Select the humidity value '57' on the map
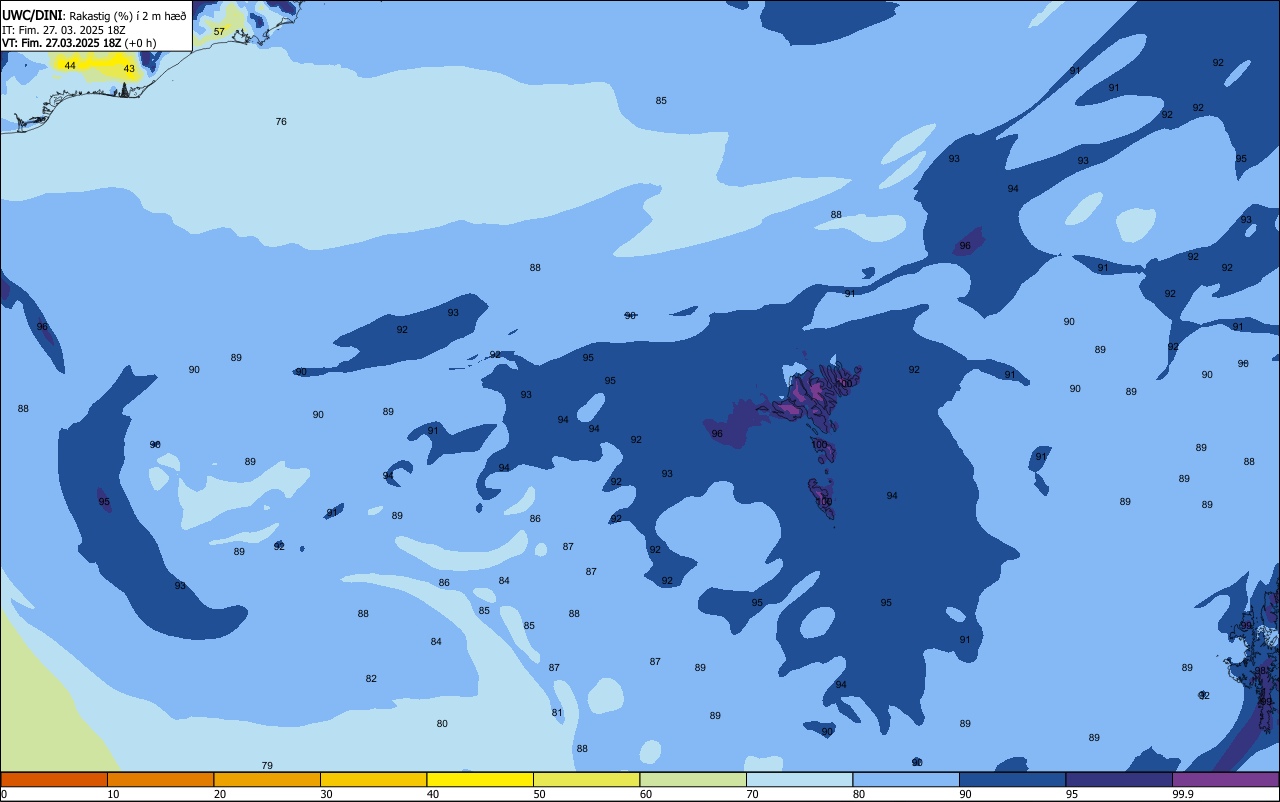Image resolution: width=1280 pixels, height=802 pixels. 219,32
